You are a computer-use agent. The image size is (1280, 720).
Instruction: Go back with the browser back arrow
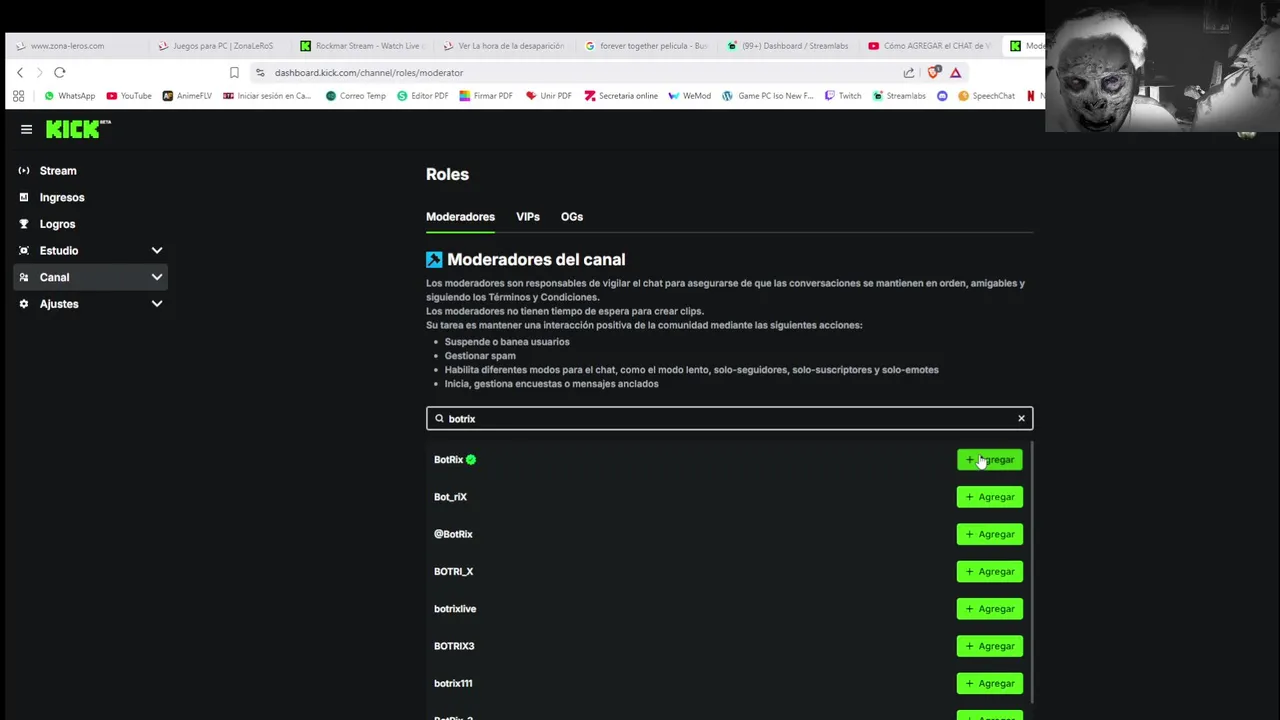[x=19, y=73]
